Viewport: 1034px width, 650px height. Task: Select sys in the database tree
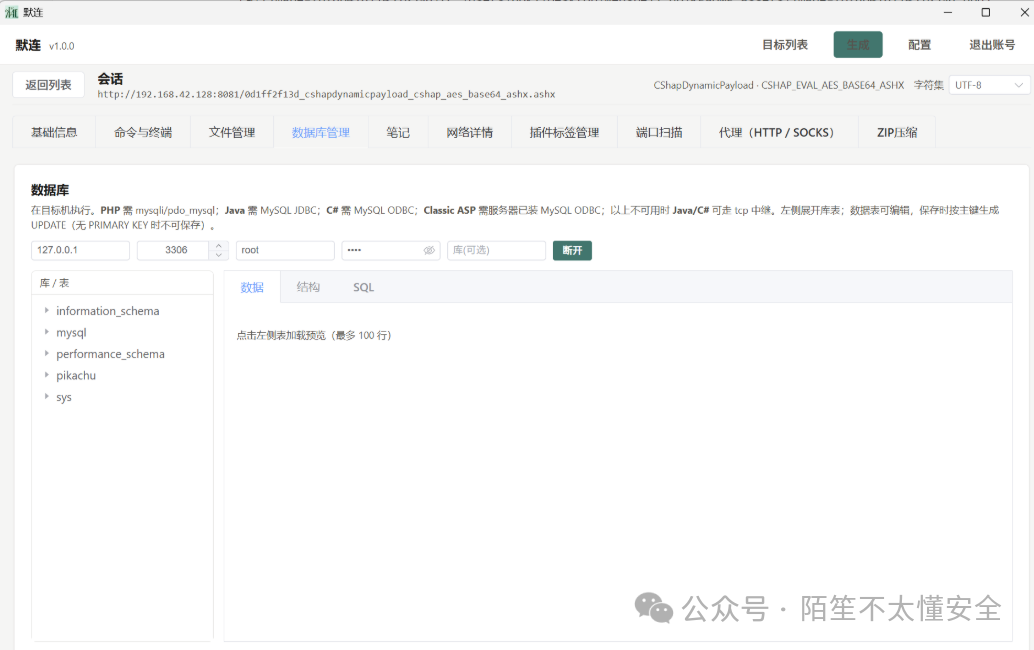tap(64, 397)
